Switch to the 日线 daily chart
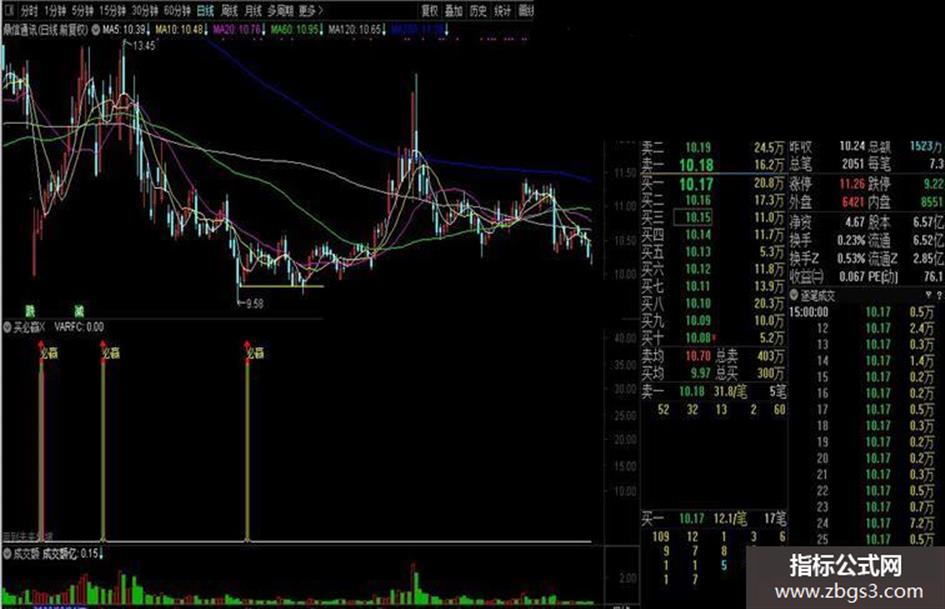945x609 pixels. click(x=206, y=10)
